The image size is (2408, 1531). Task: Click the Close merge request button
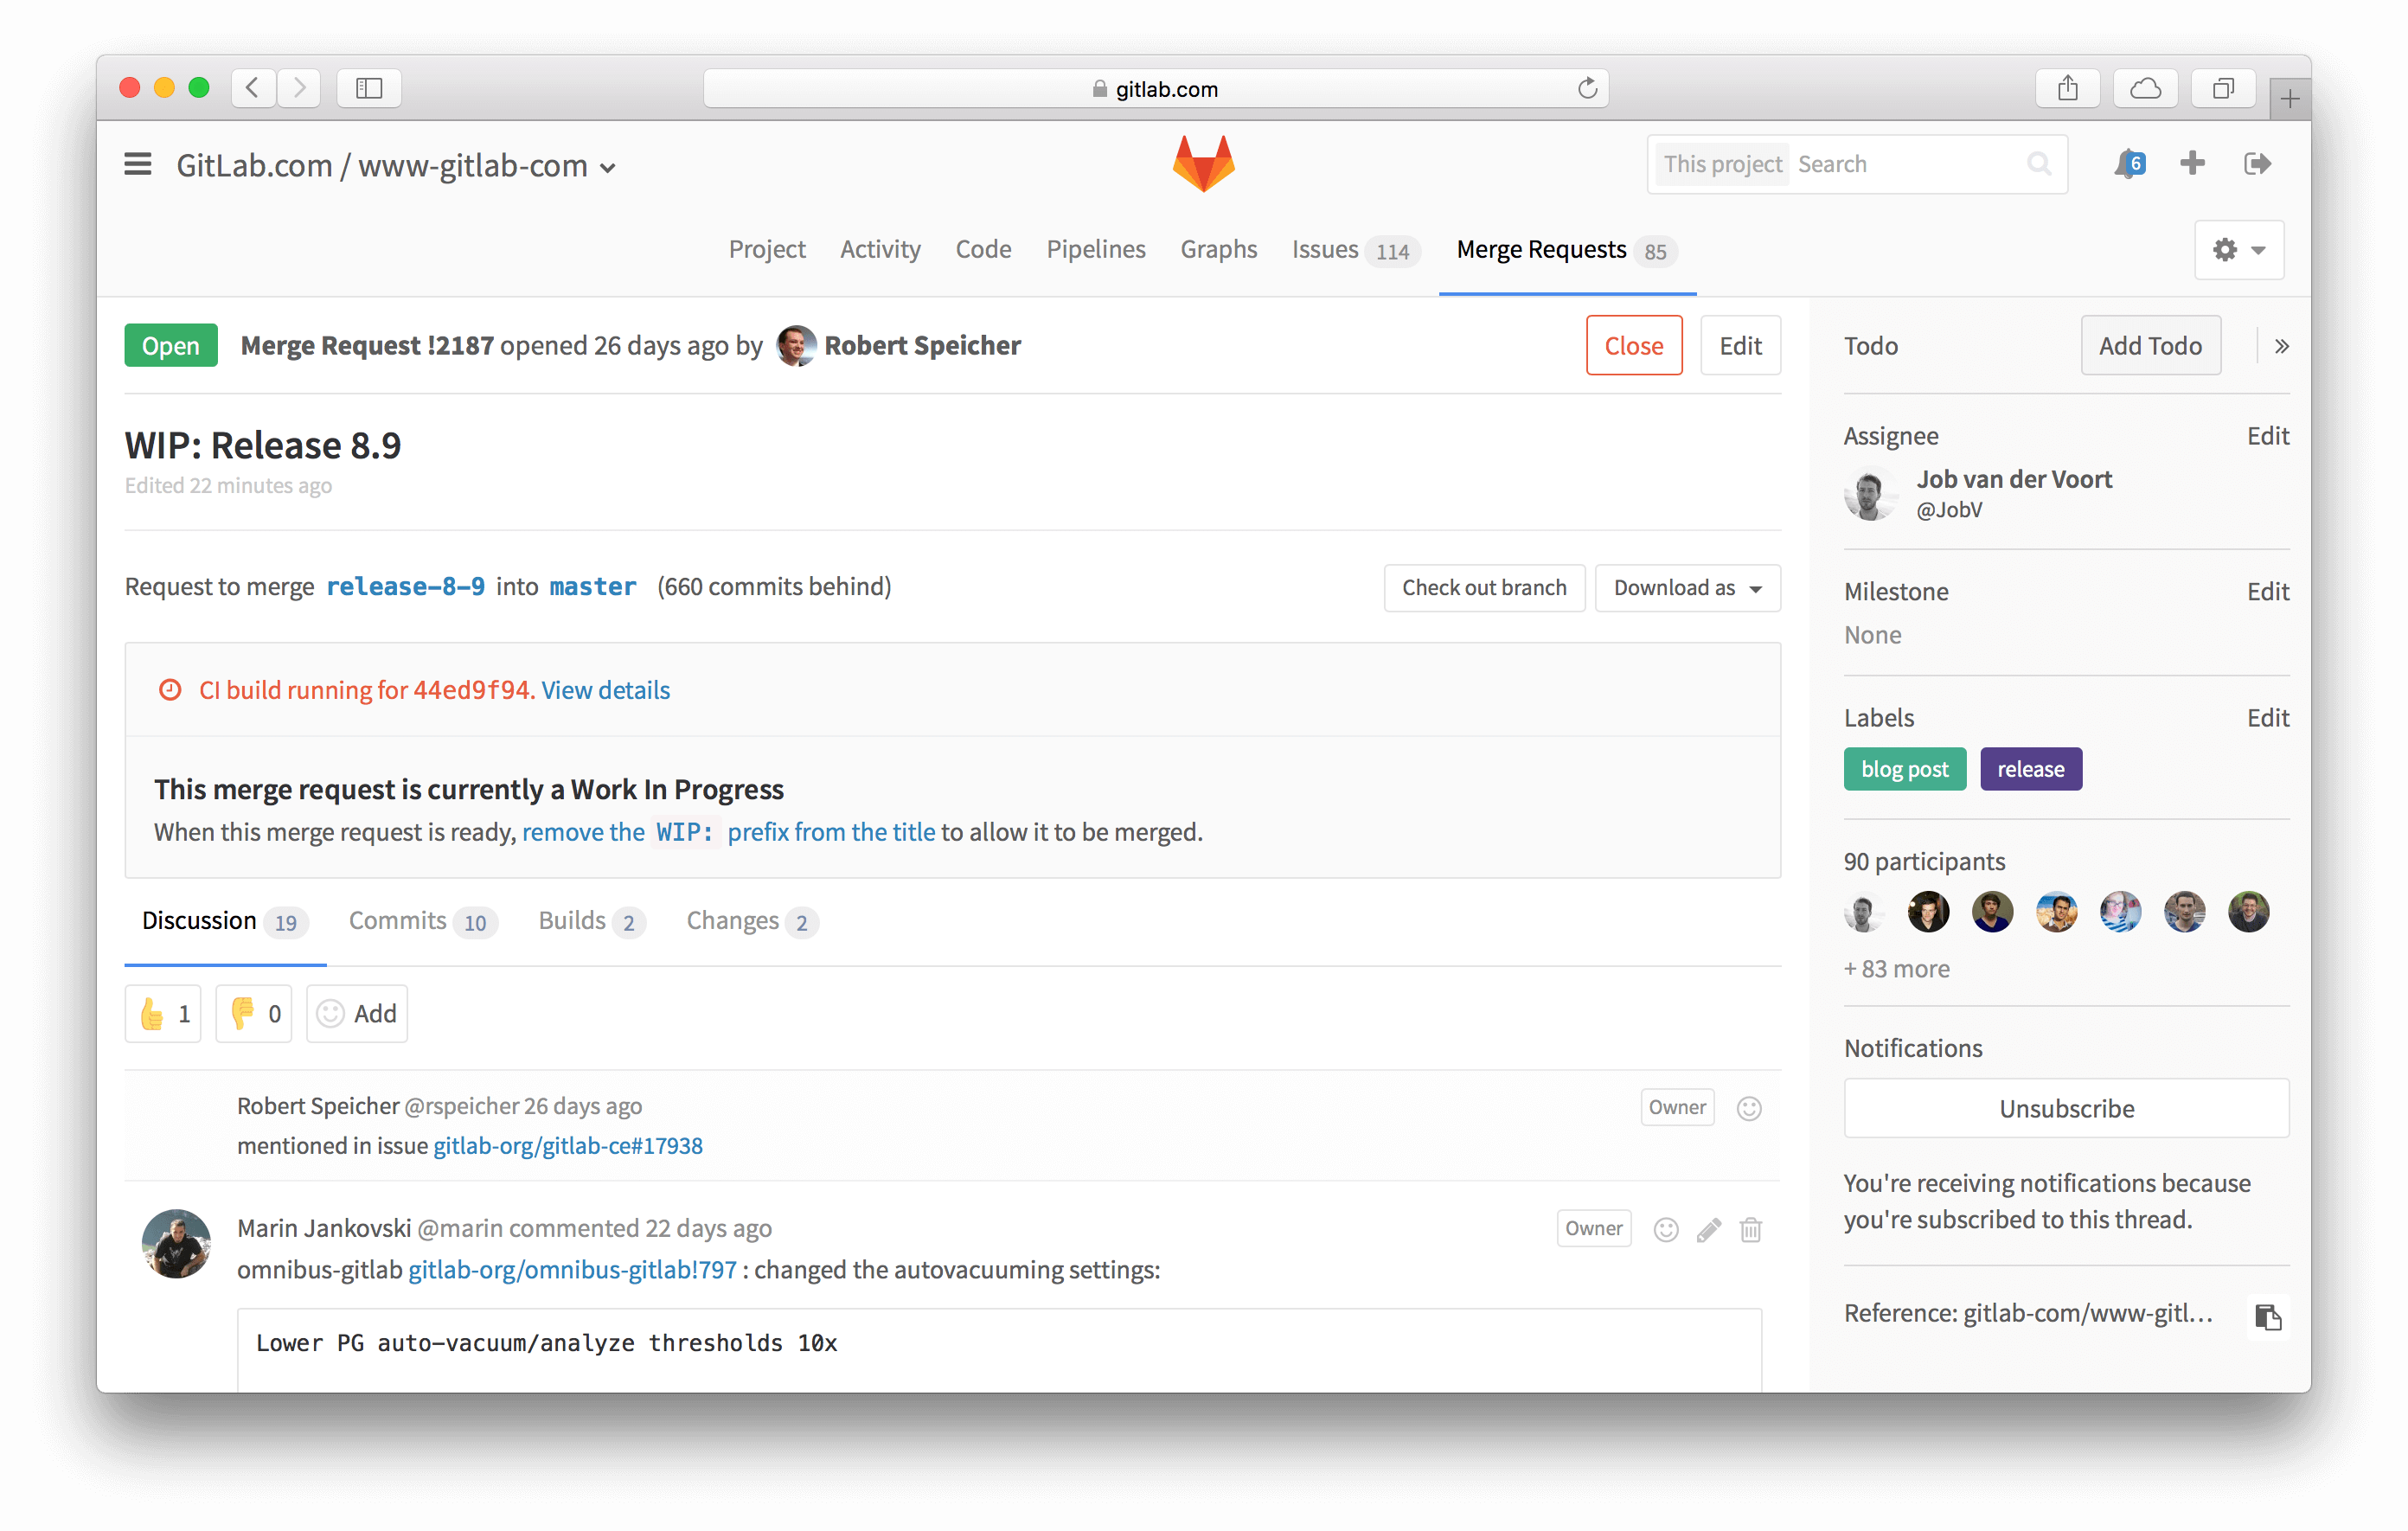point(1634,344)
